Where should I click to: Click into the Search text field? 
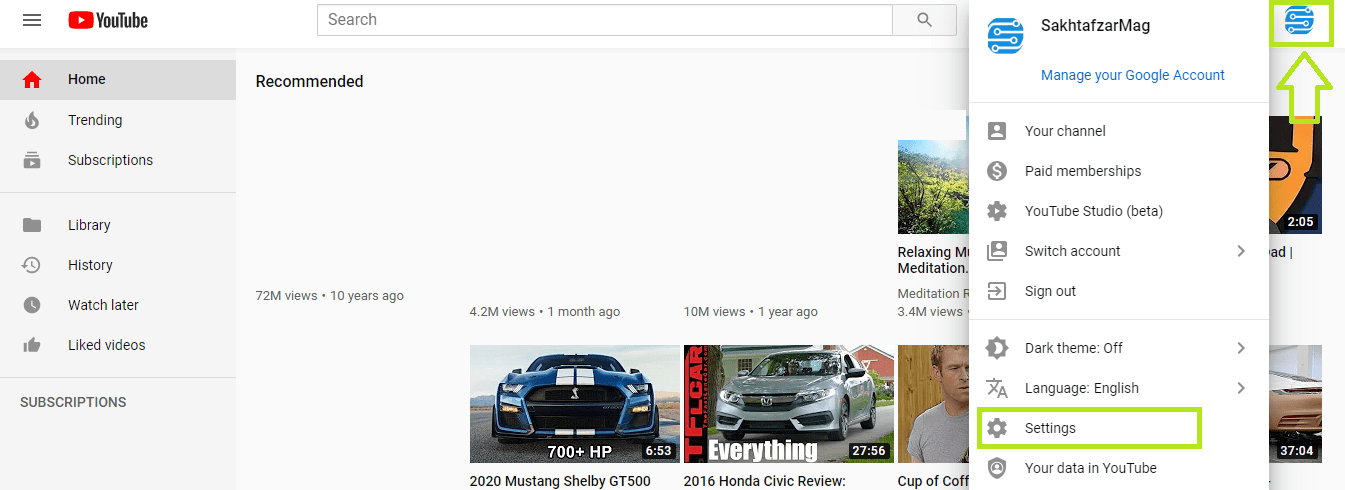pyautogui.click(x=603, y=20)
